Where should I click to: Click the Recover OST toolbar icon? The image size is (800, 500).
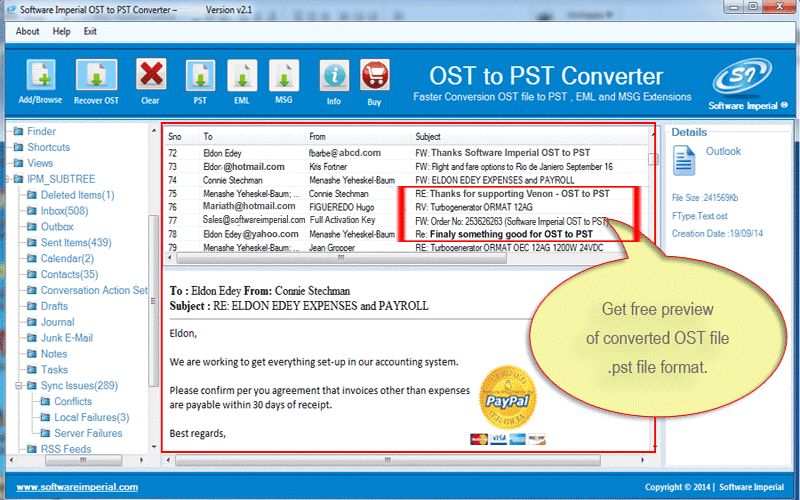(x=96, y=75)
